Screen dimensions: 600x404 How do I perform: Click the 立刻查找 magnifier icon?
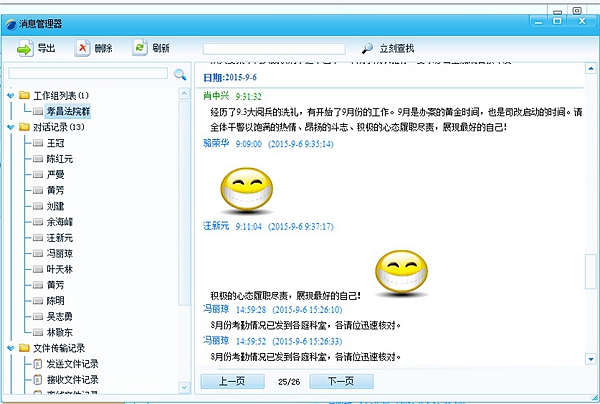click(x=367, y=48)
